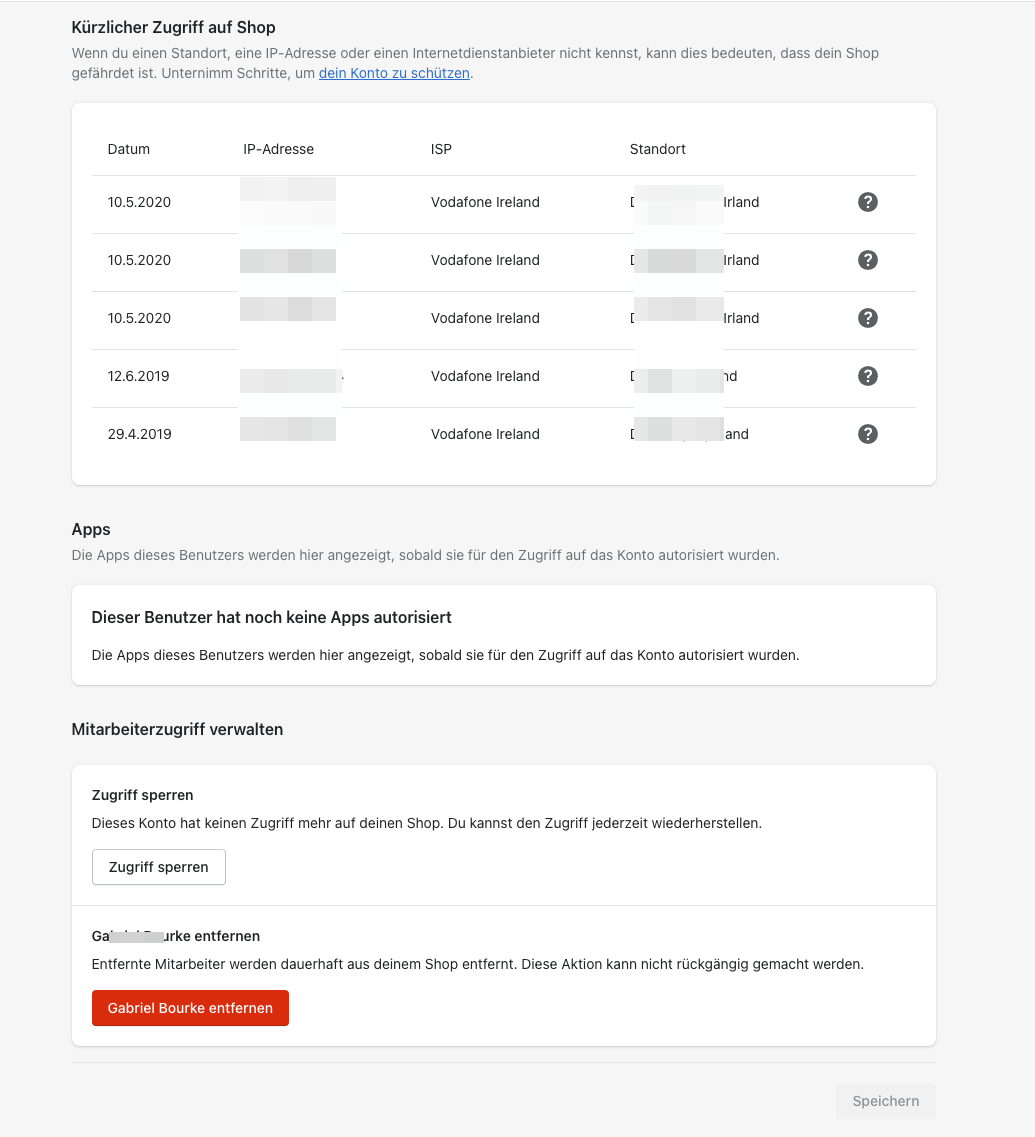Click help icon for third 10.5.2020 entry
This screenshot has width=1035, height=1137.
(x=868, y=318)
